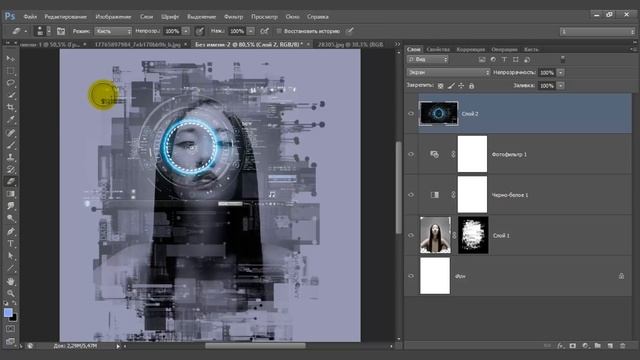Select Слой 1 layer mask thumbnail

473,235
